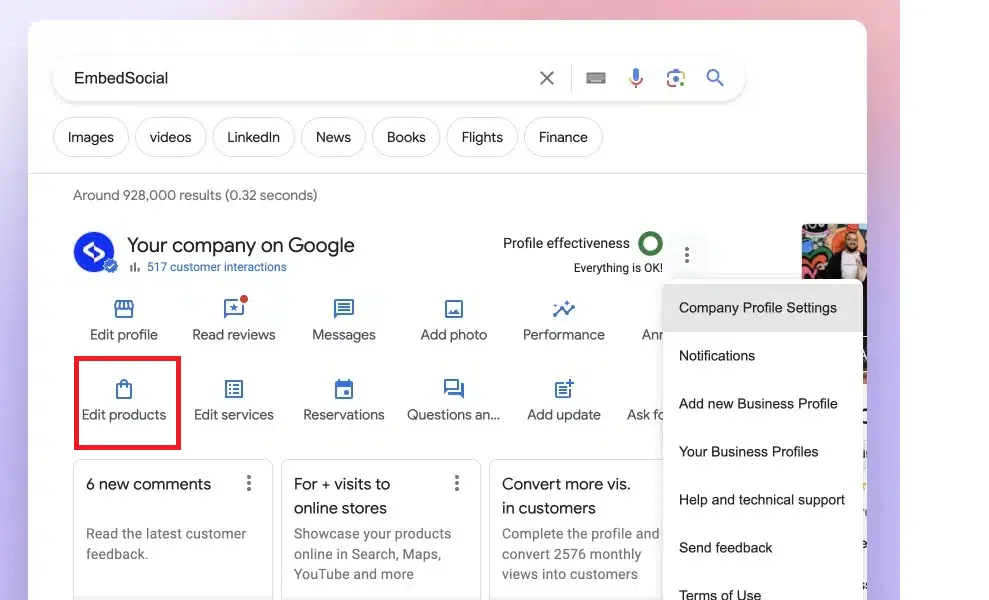
Task: Open the Finance filter
Action: tap(563, 138)
